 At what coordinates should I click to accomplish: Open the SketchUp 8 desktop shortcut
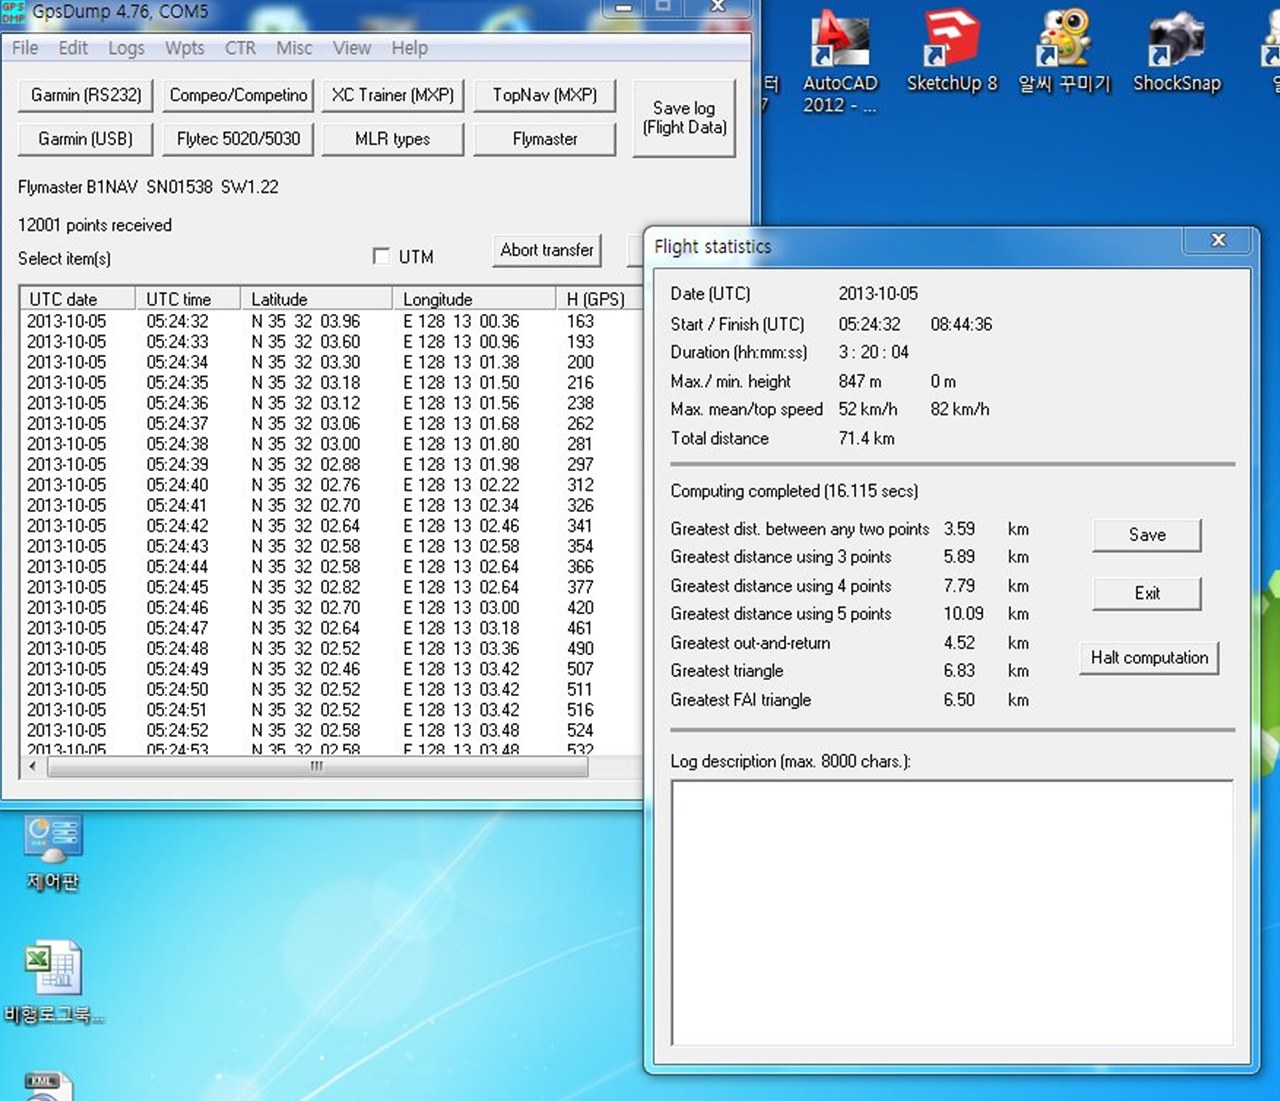(x=951, y=52)
